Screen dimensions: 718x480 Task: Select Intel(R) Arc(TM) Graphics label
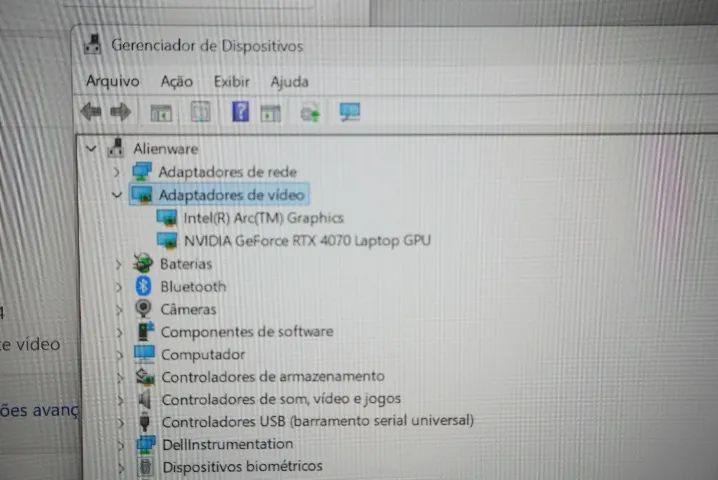pyautogui.click(x=263, y=218)
